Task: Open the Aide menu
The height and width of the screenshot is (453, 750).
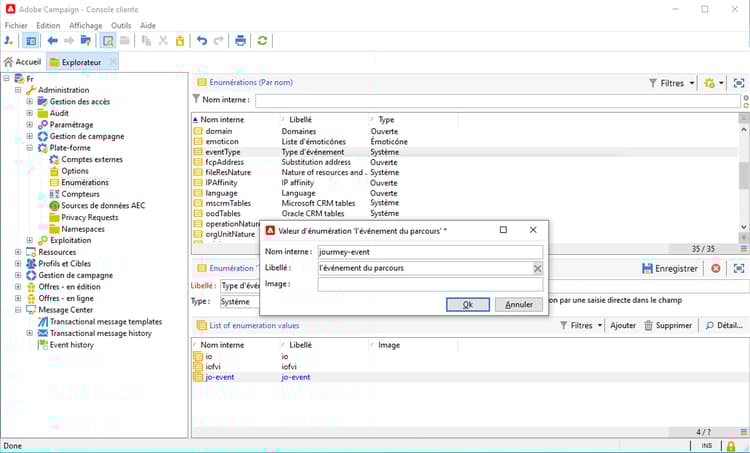Action: (148, 25)
